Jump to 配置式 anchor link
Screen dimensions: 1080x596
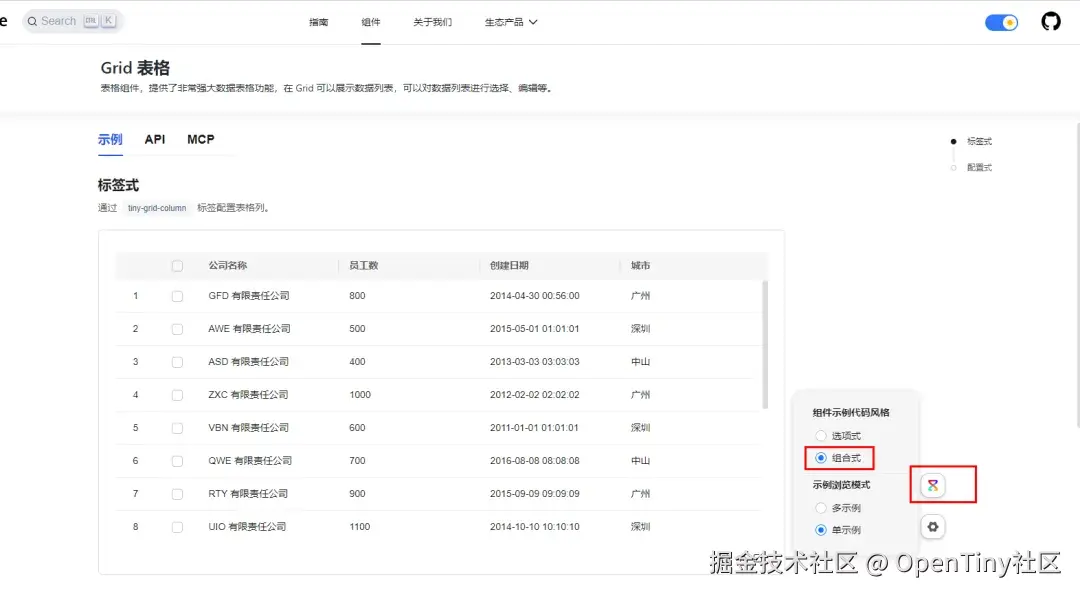click(979, 167)
